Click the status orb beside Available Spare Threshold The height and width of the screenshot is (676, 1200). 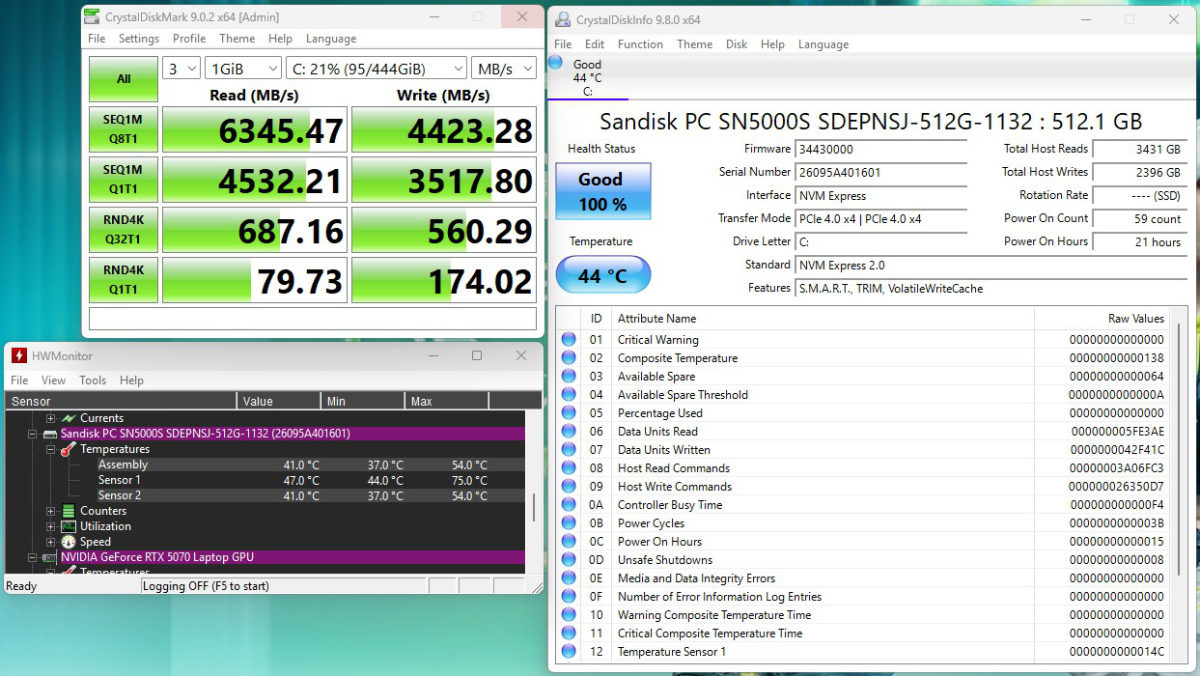pos(568,395)
